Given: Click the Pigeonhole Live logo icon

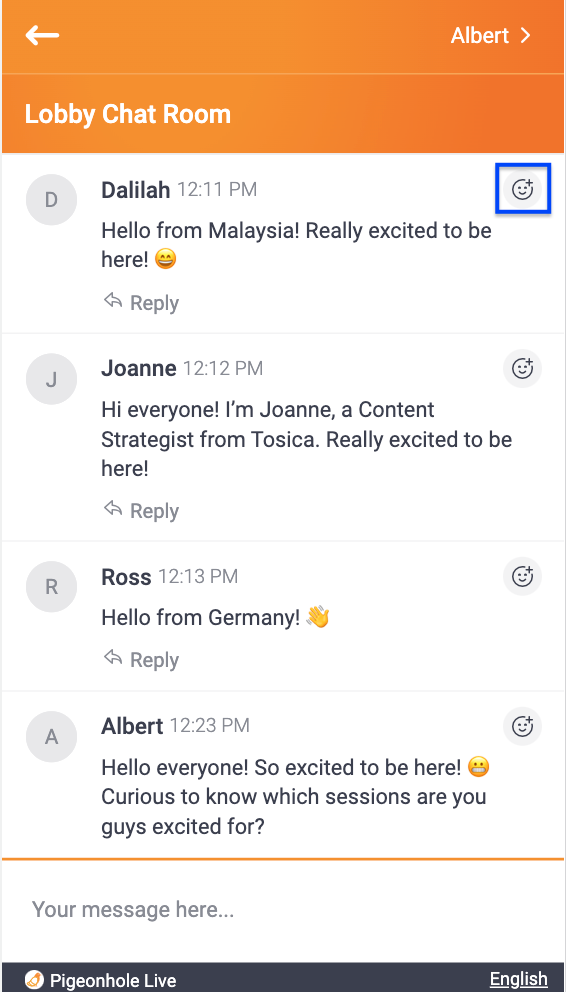Looking at the screenshot, I should coord(34,980).
